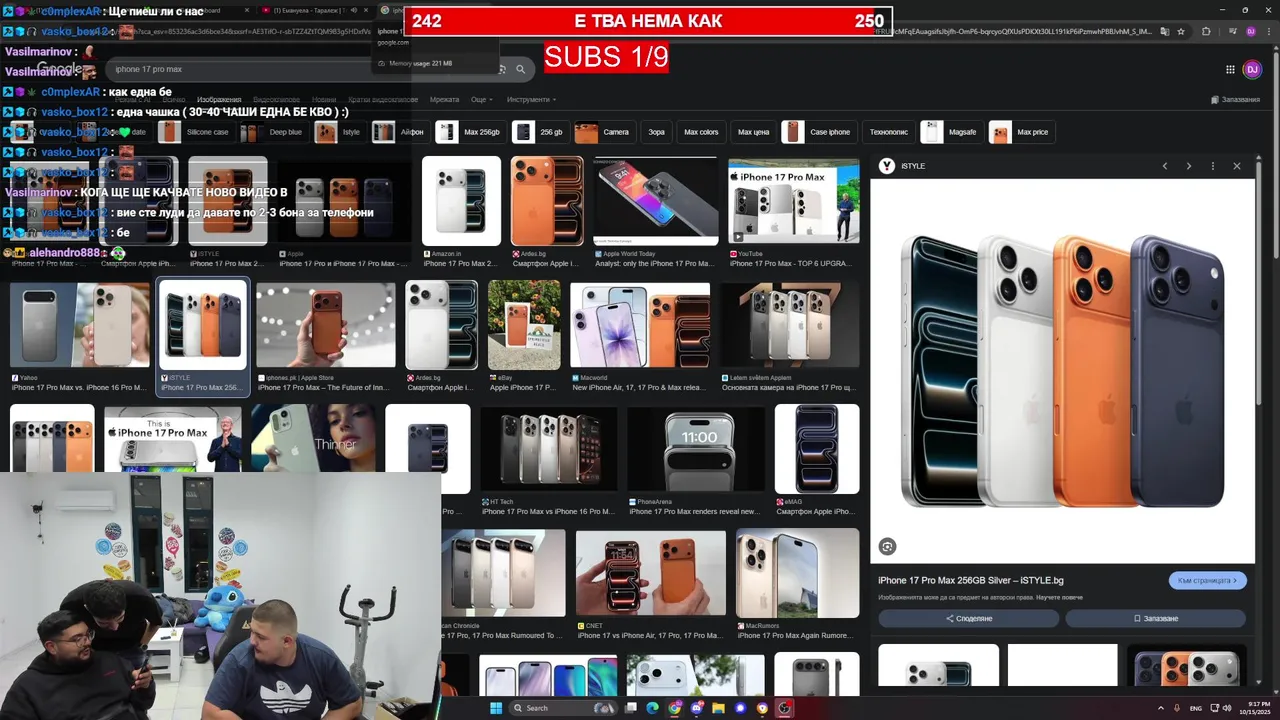The height and width of the screenshot is (720, 1280).
Task: Select the 'Silicone case' filter chip
Action: point(196,132)
